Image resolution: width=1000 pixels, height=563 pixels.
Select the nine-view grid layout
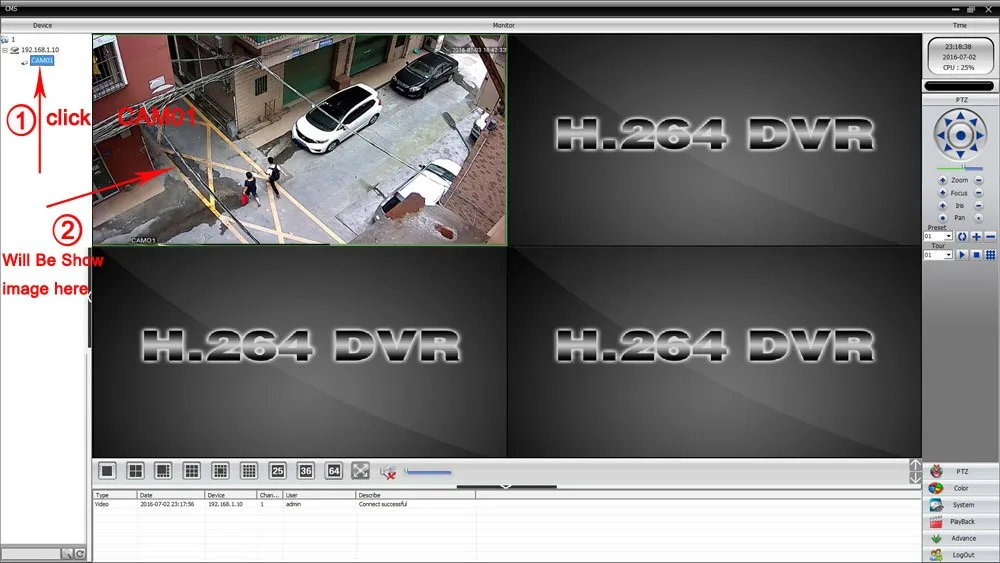(x=191, y=471)
